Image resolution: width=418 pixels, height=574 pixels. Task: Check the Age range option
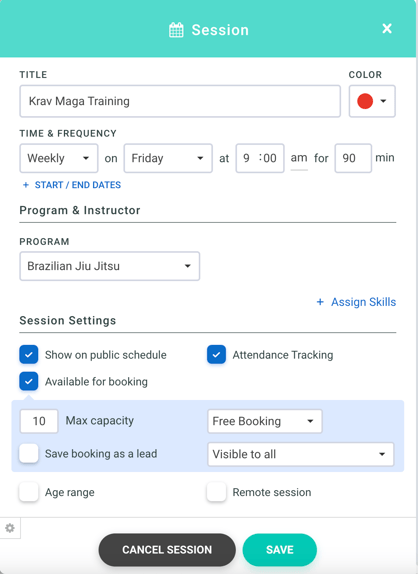(29, 492)
